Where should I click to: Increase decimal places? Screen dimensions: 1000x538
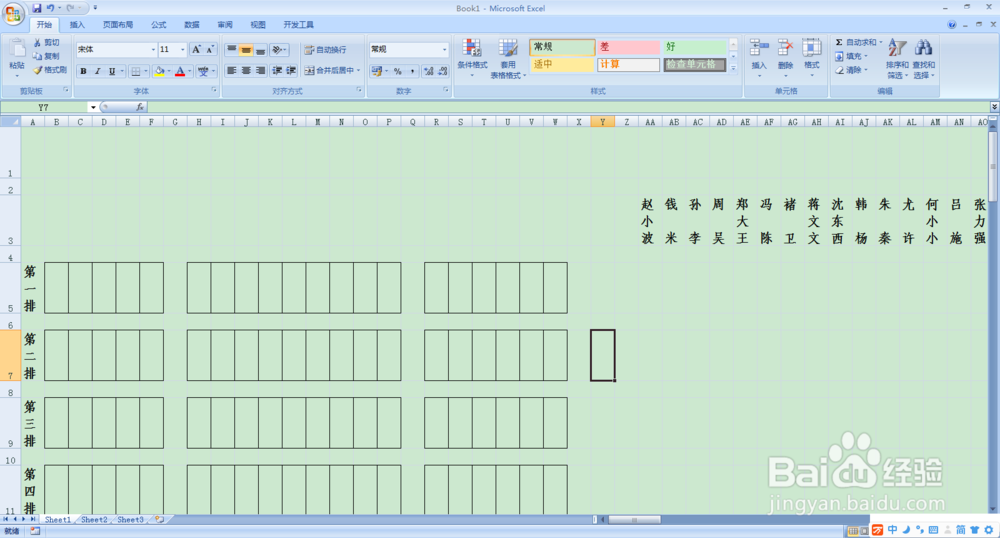click(x=429, y=71)
